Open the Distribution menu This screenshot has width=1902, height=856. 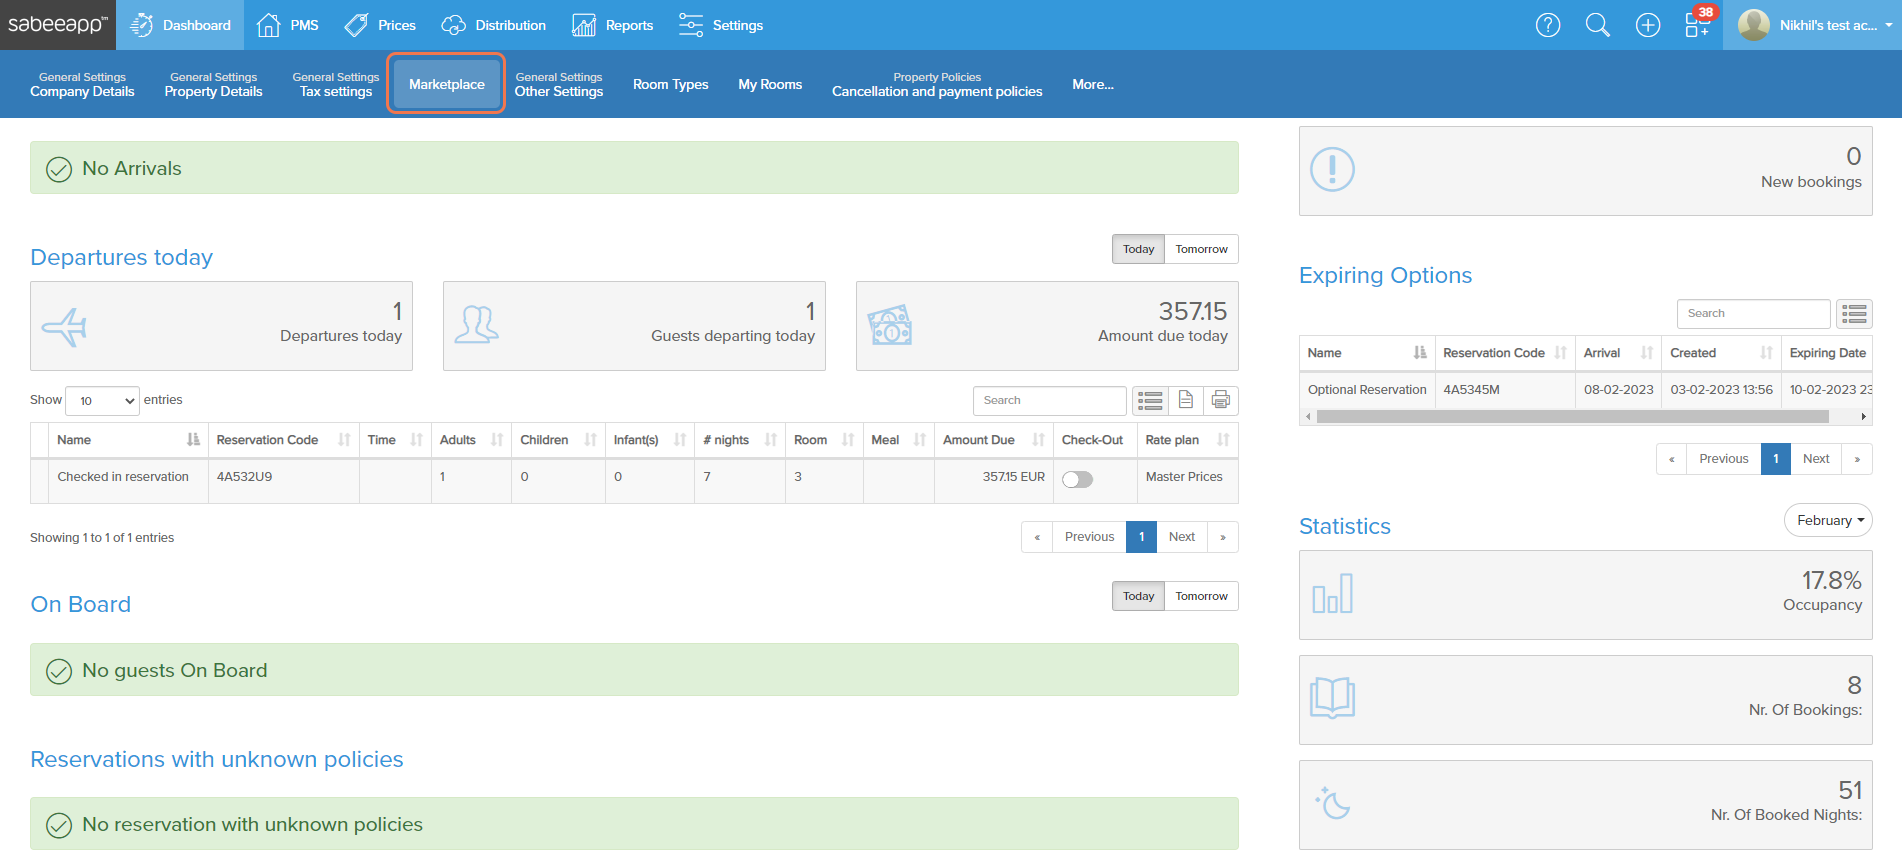pyautogui.click(x=493, y=25)
